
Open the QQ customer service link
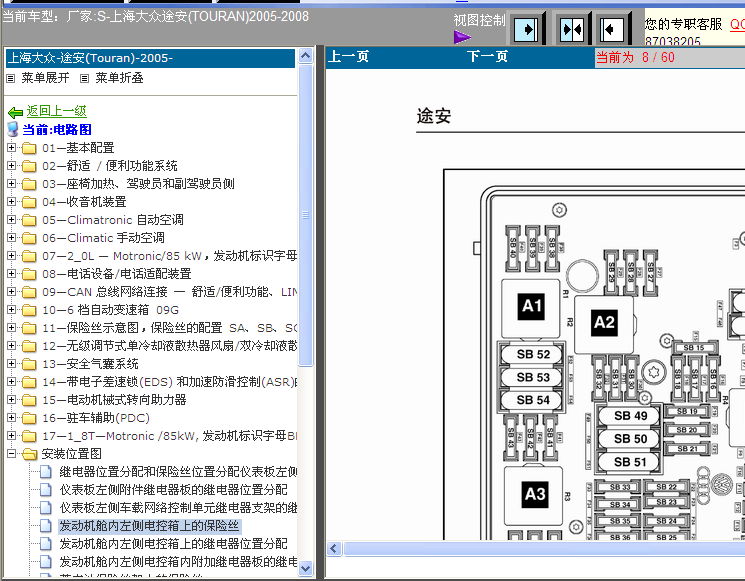tap(737, 24)
